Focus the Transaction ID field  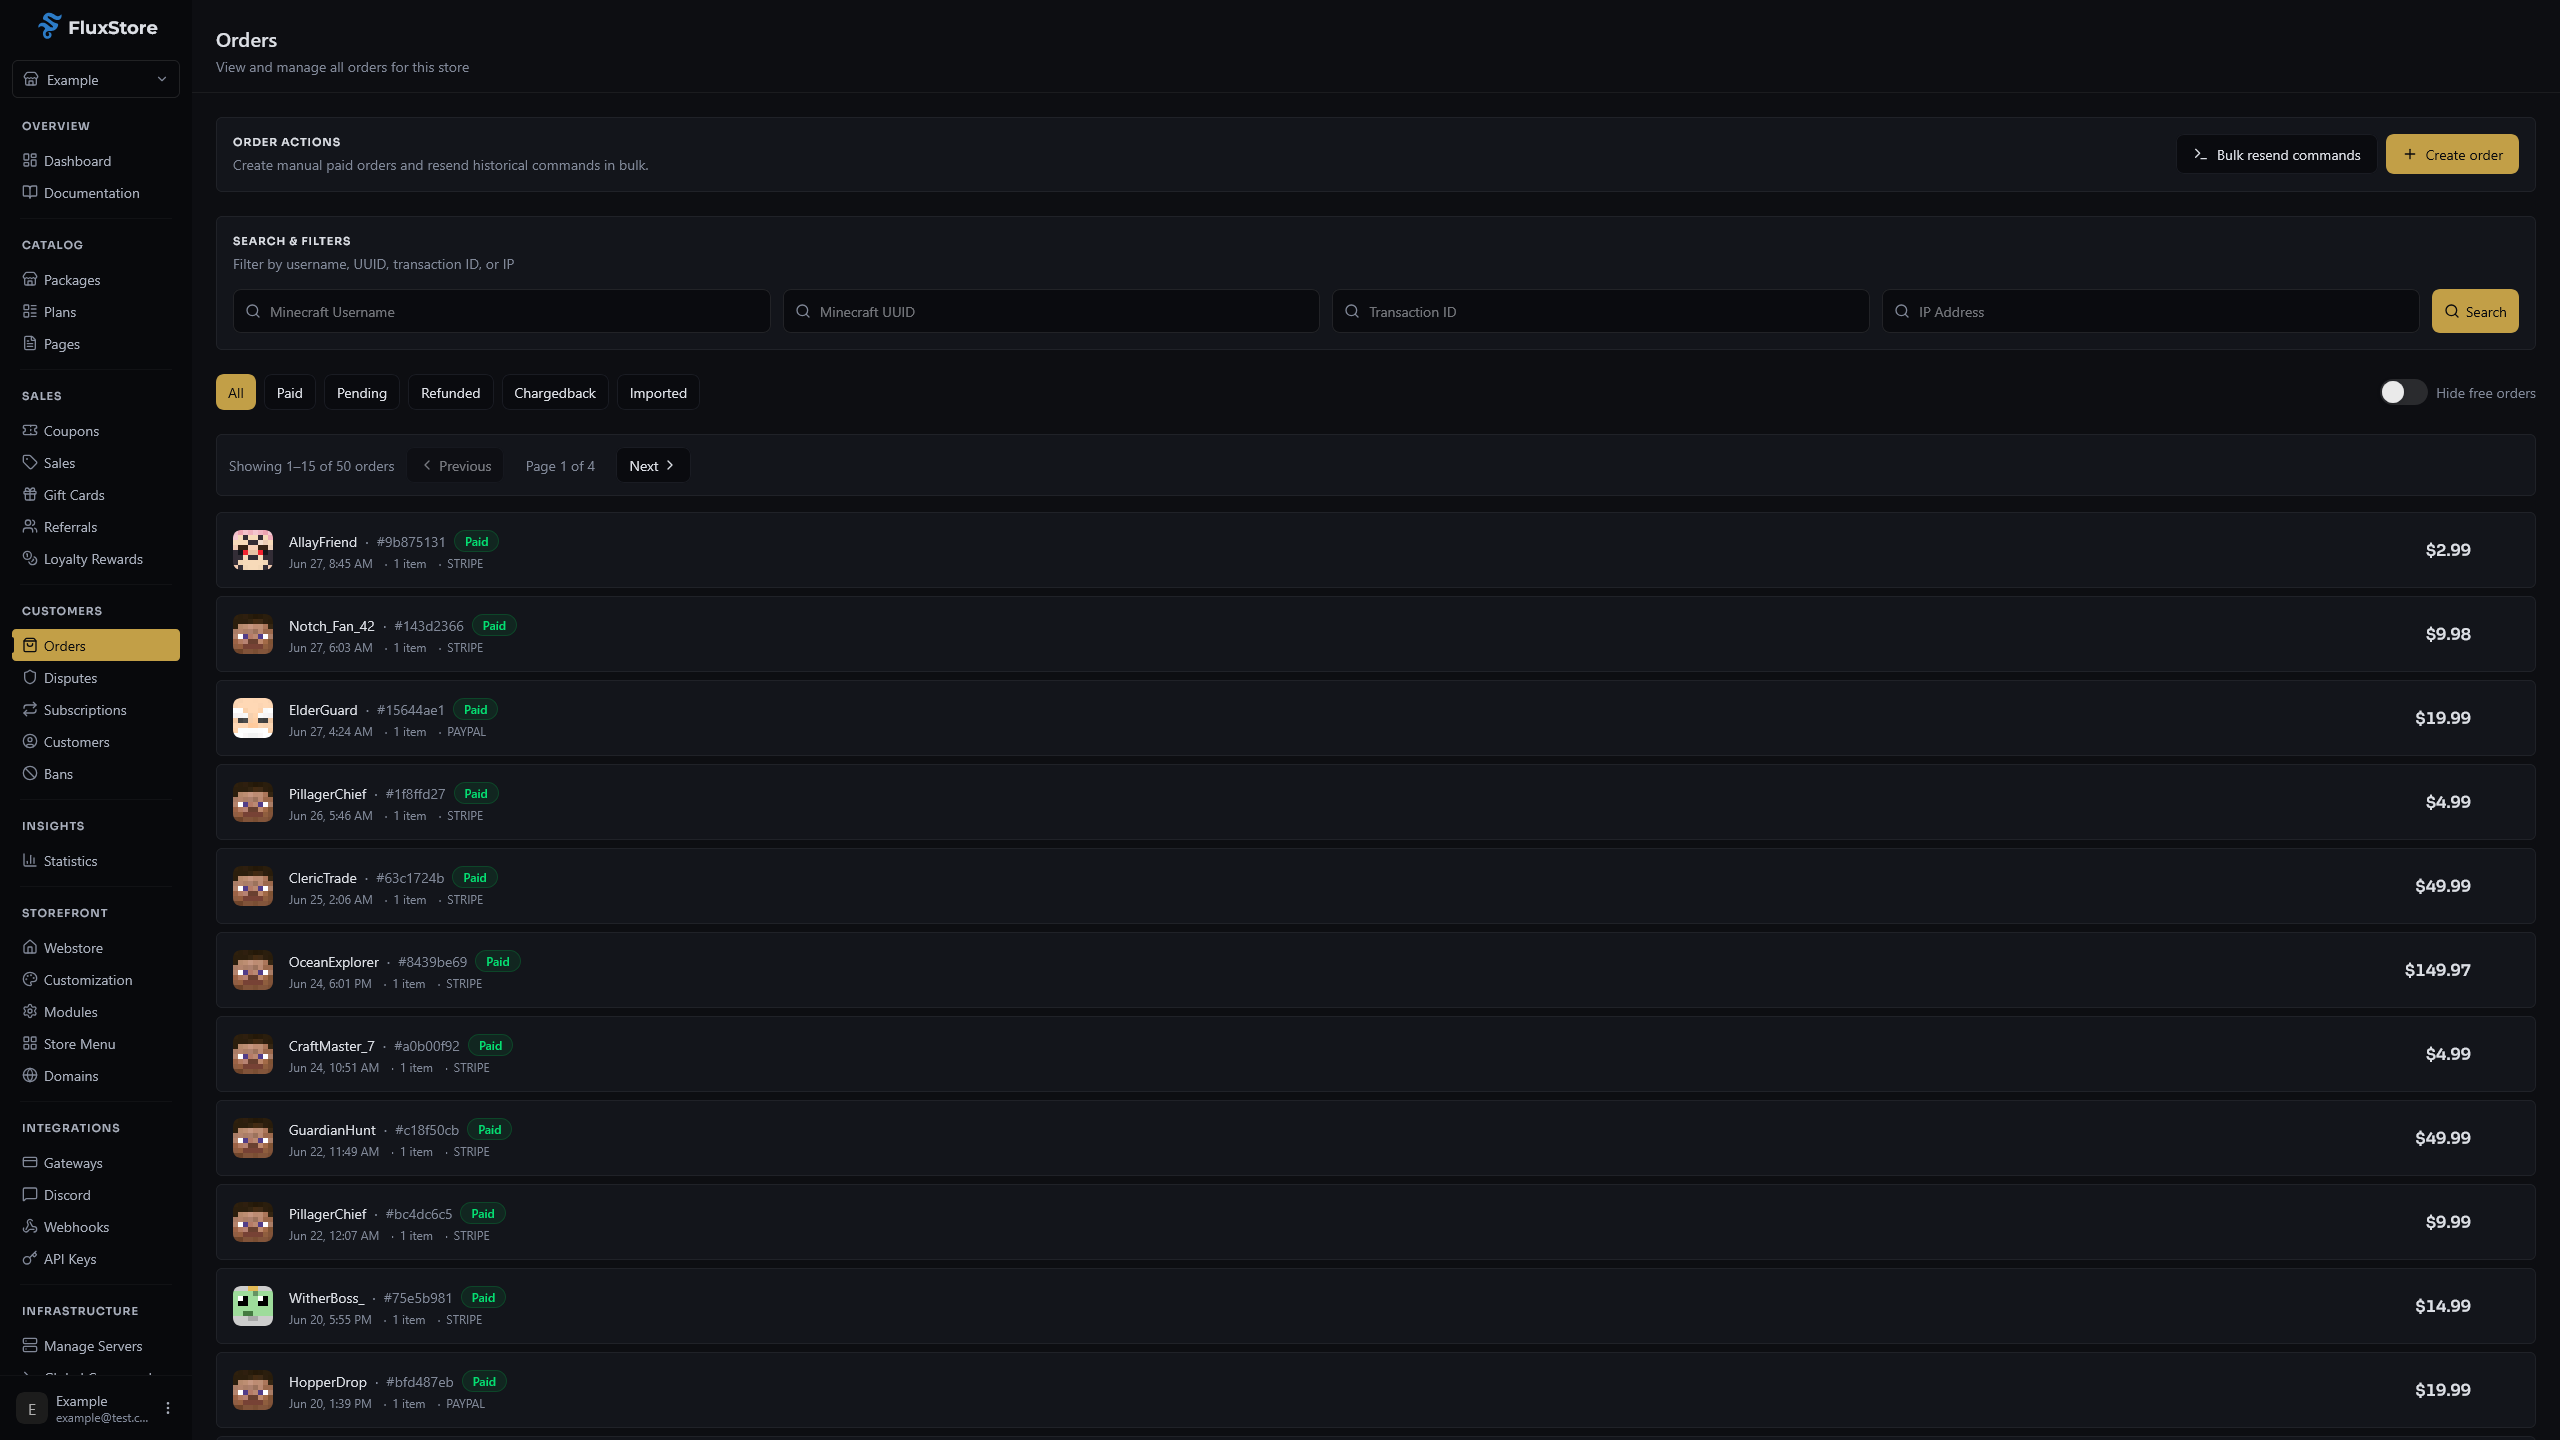(x=1600, y=311)
